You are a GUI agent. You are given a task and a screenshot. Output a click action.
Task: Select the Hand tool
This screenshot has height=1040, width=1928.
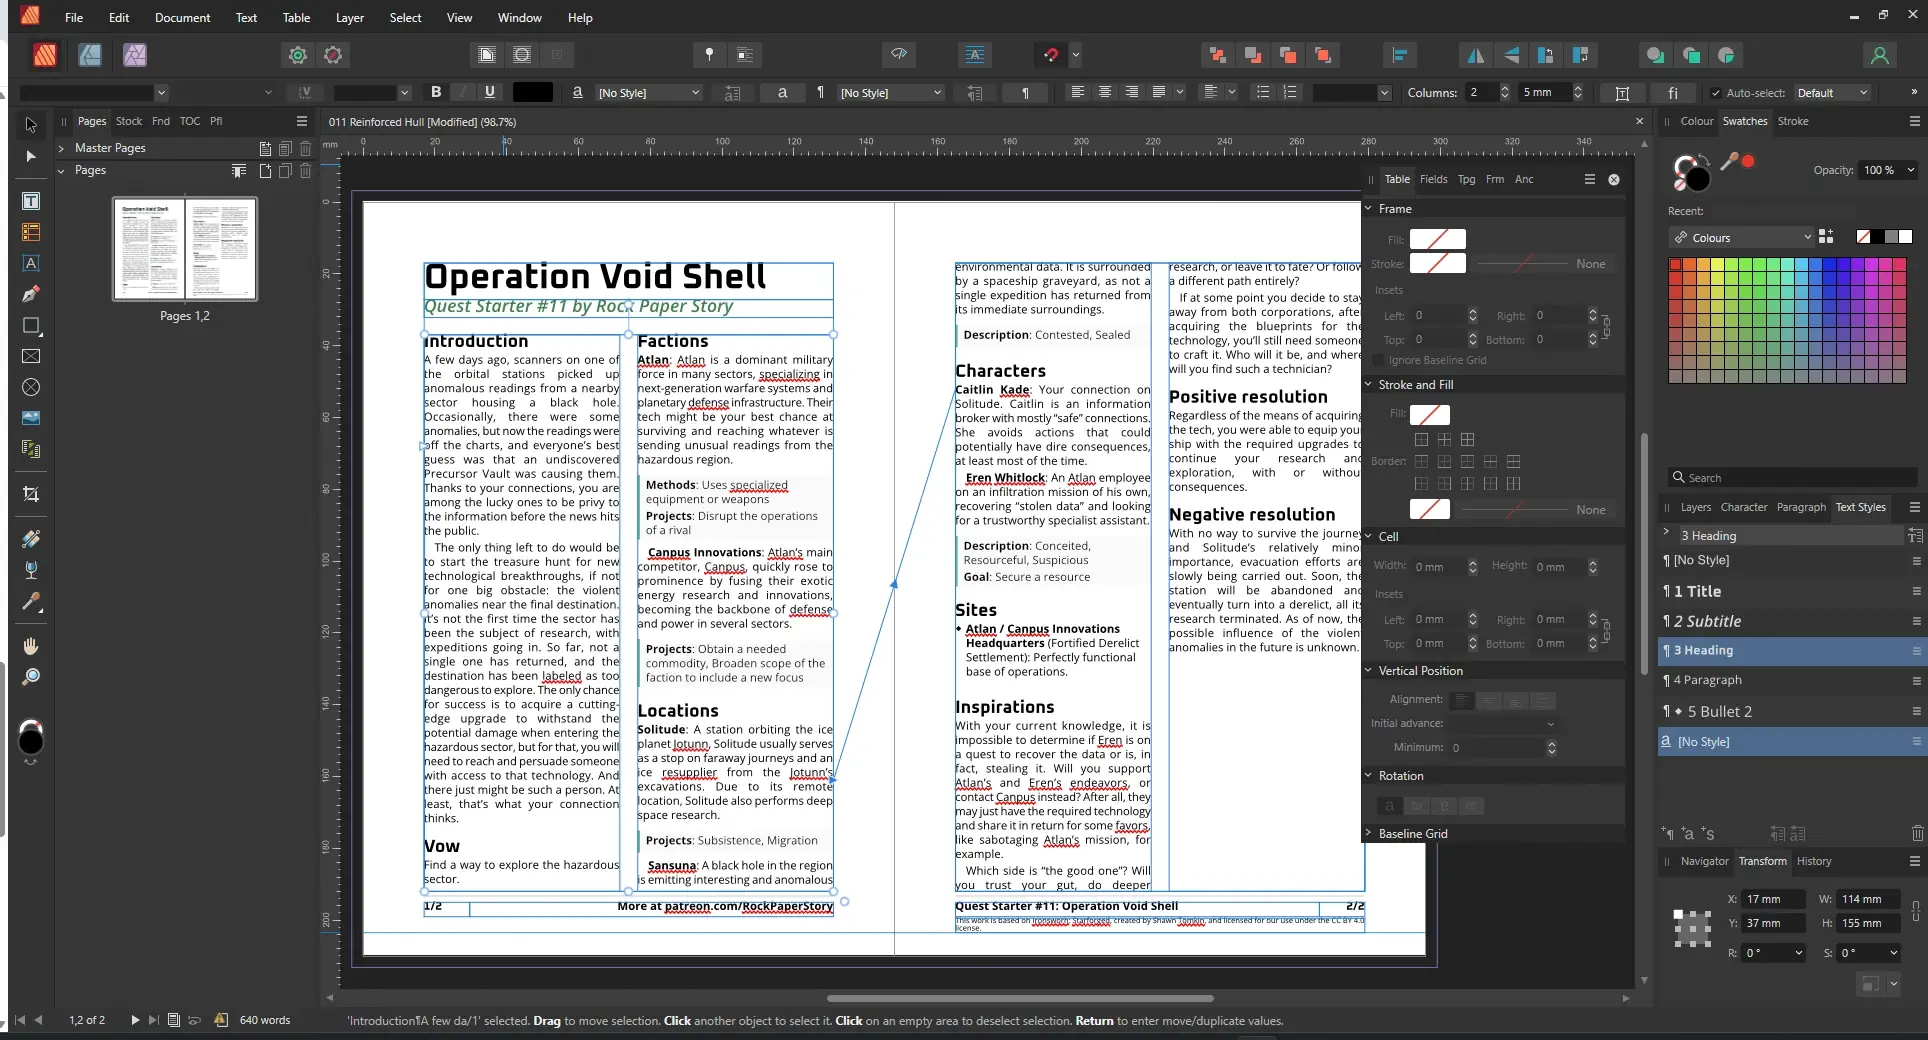coord(31,646)
